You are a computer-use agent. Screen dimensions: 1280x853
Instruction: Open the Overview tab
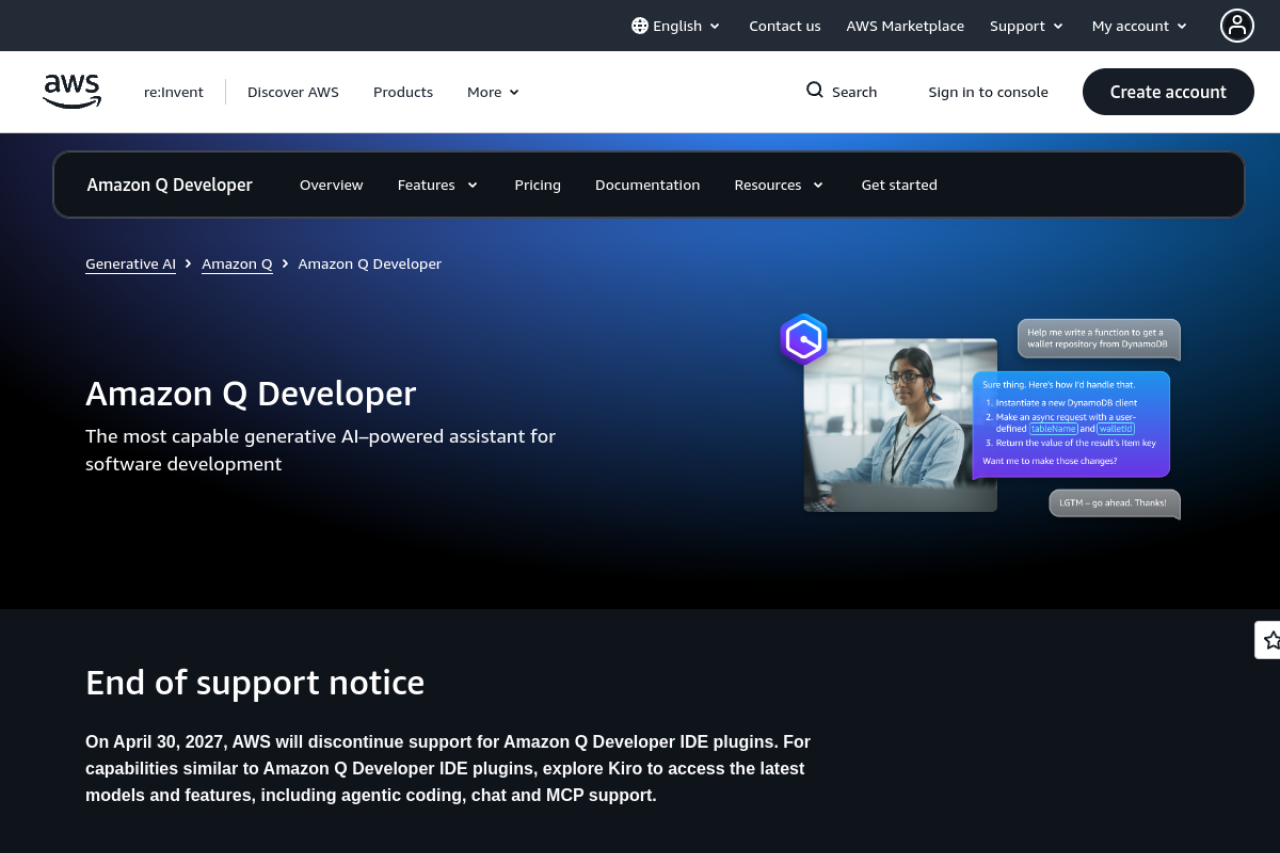tap(331, 185)
